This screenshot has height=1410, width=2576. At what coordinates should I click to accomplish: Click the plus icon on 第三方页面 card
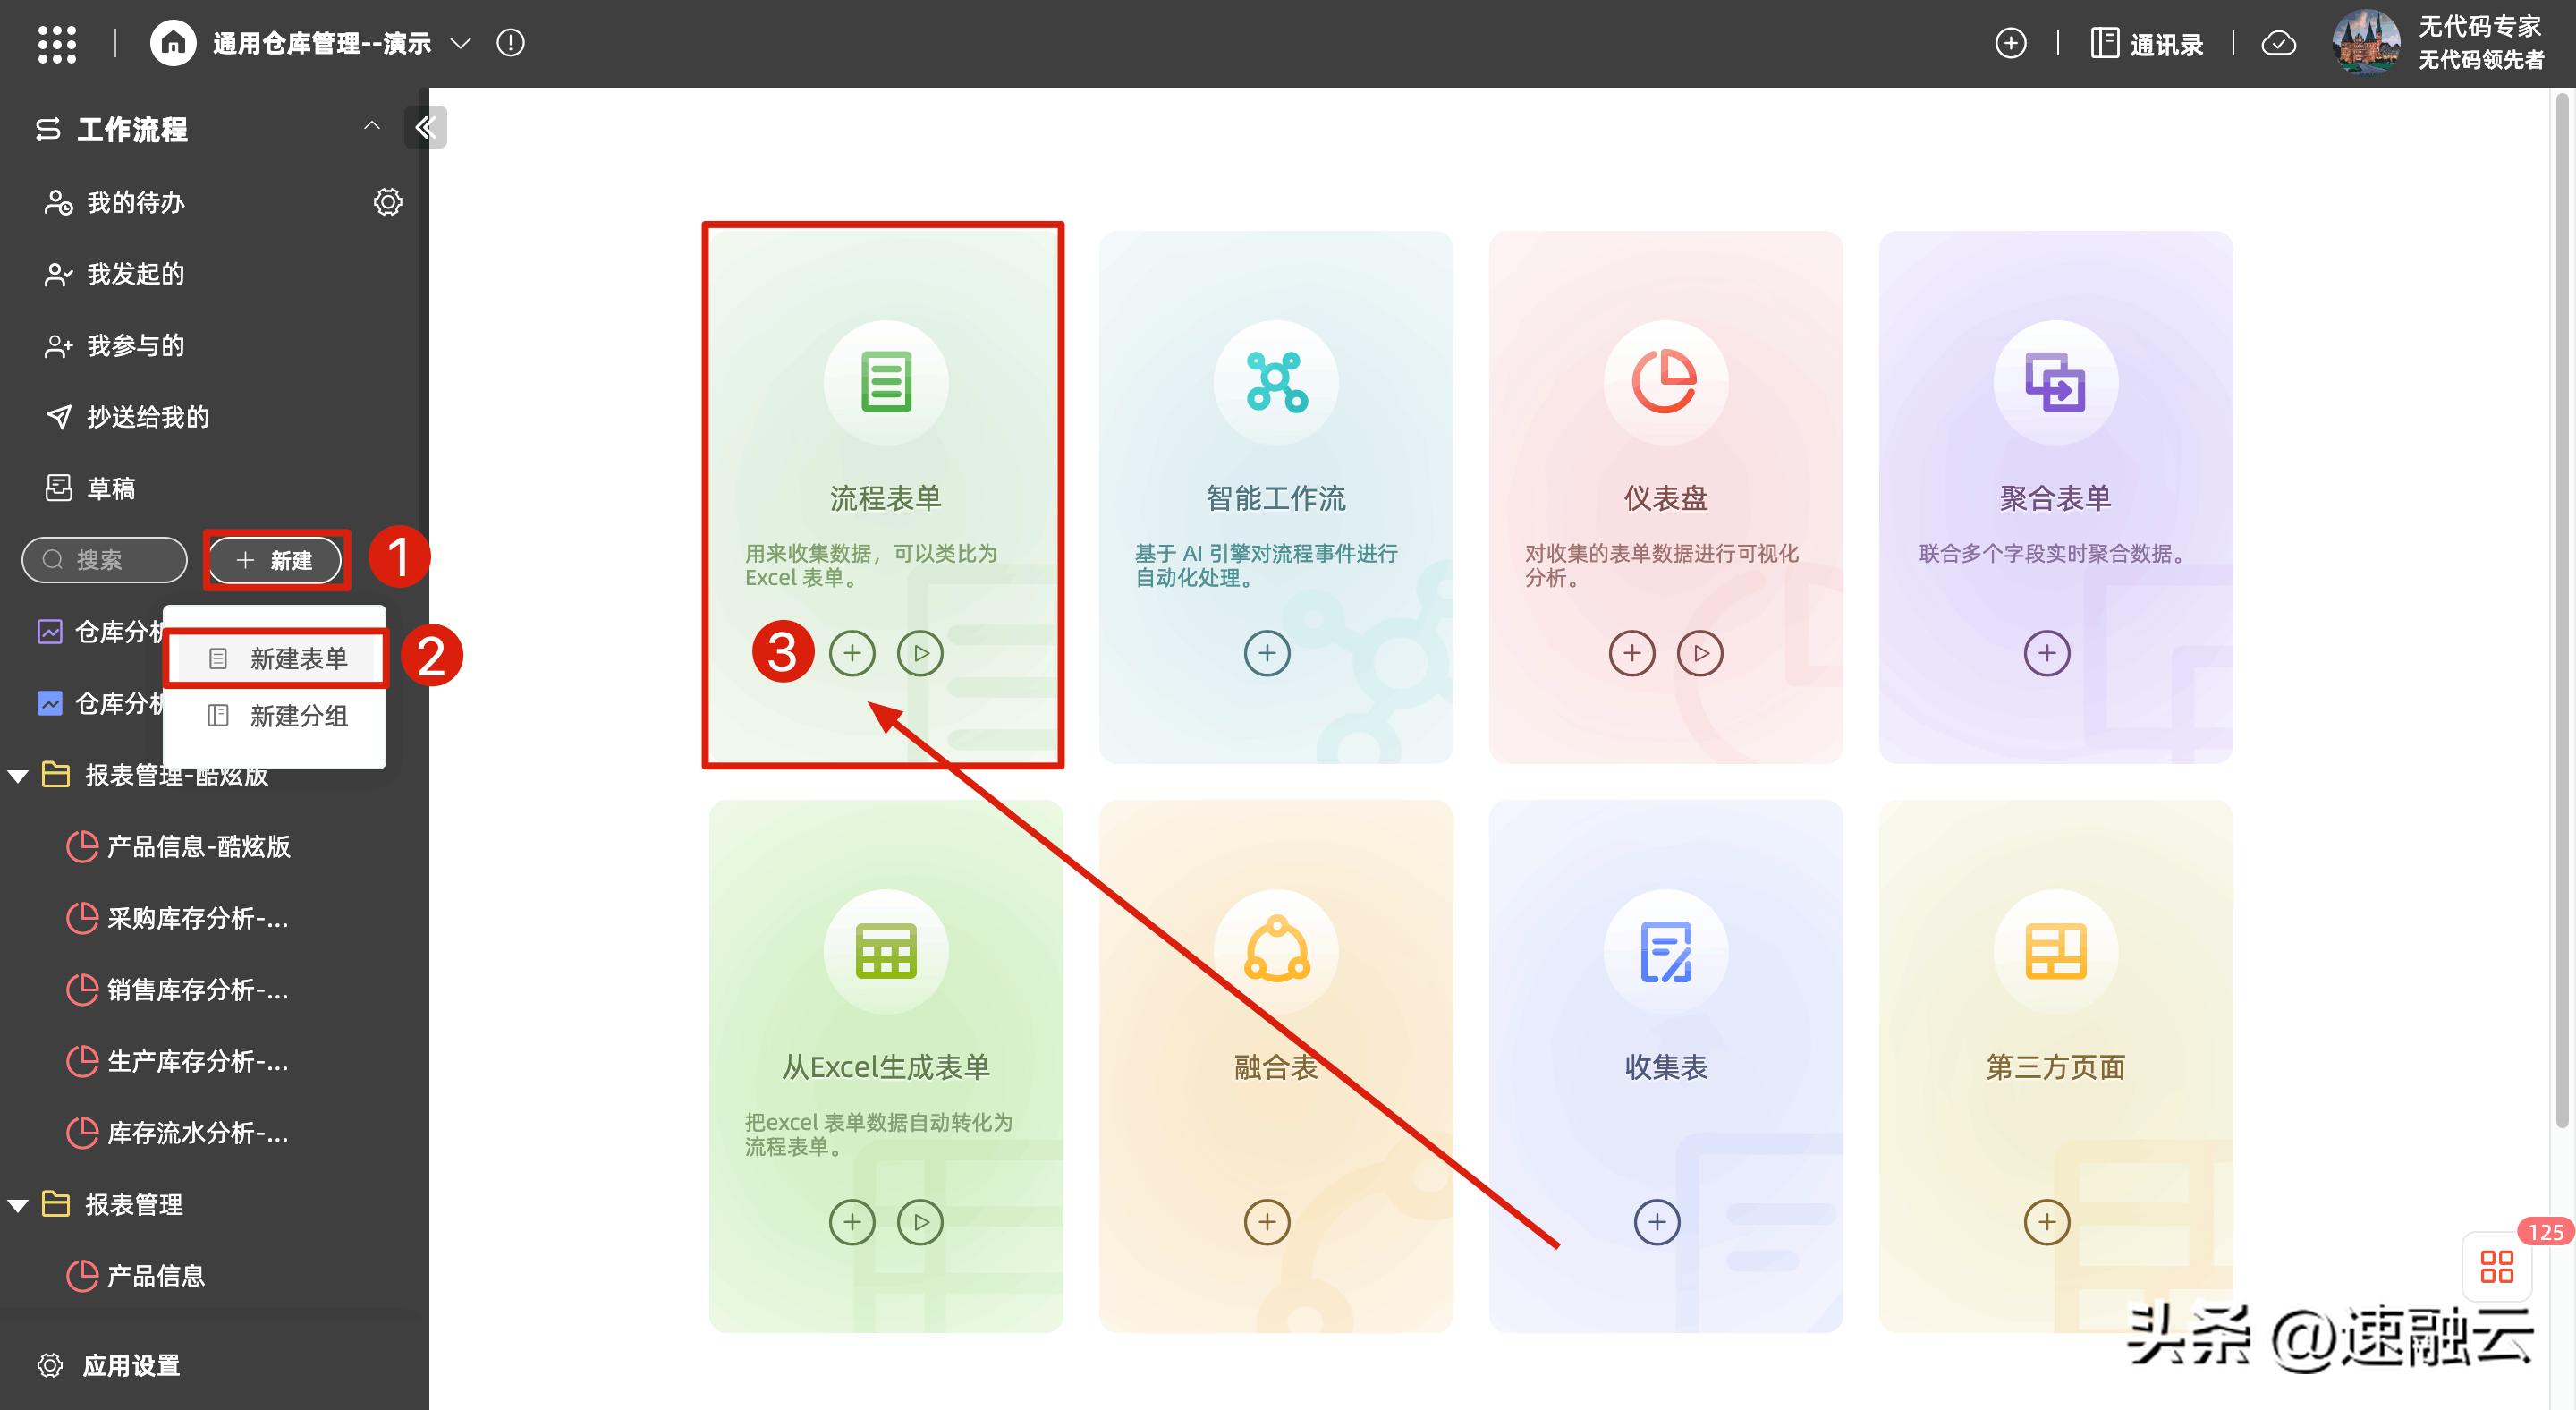point(2046,1222)
